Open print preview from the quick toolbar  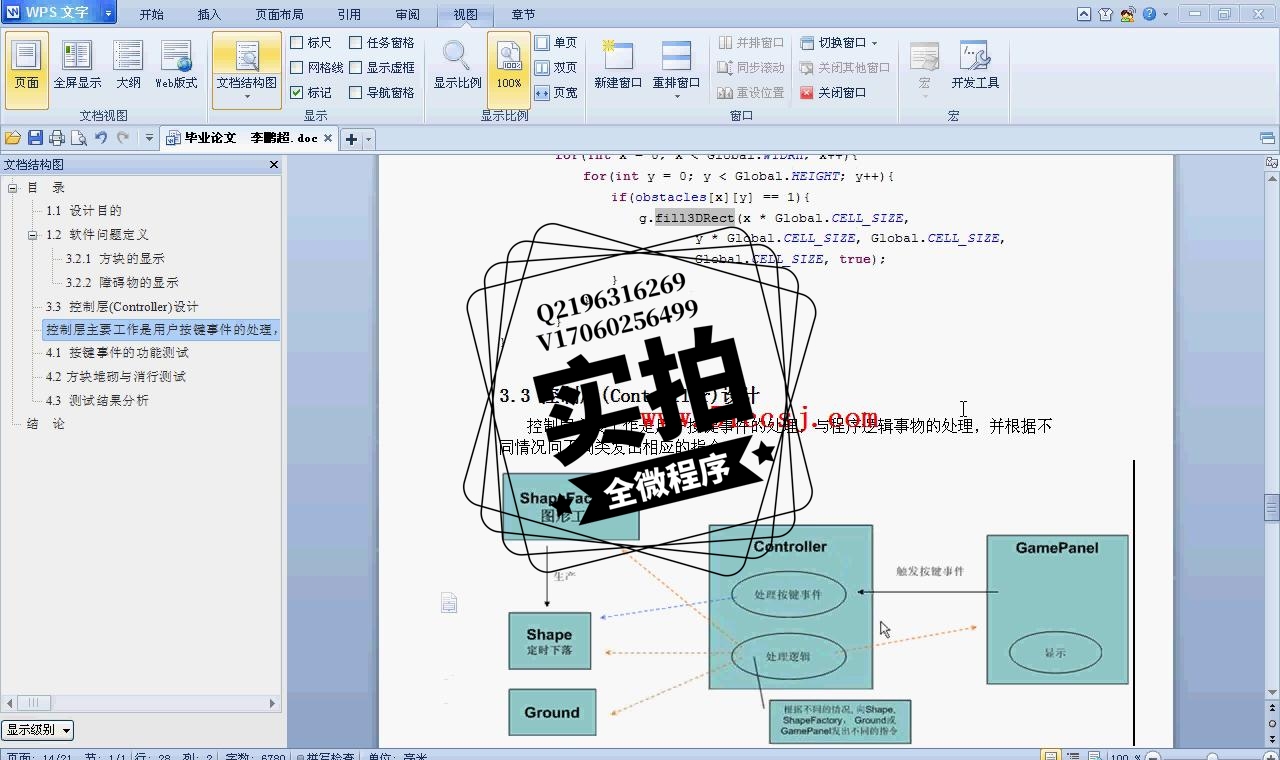point(79,138)
